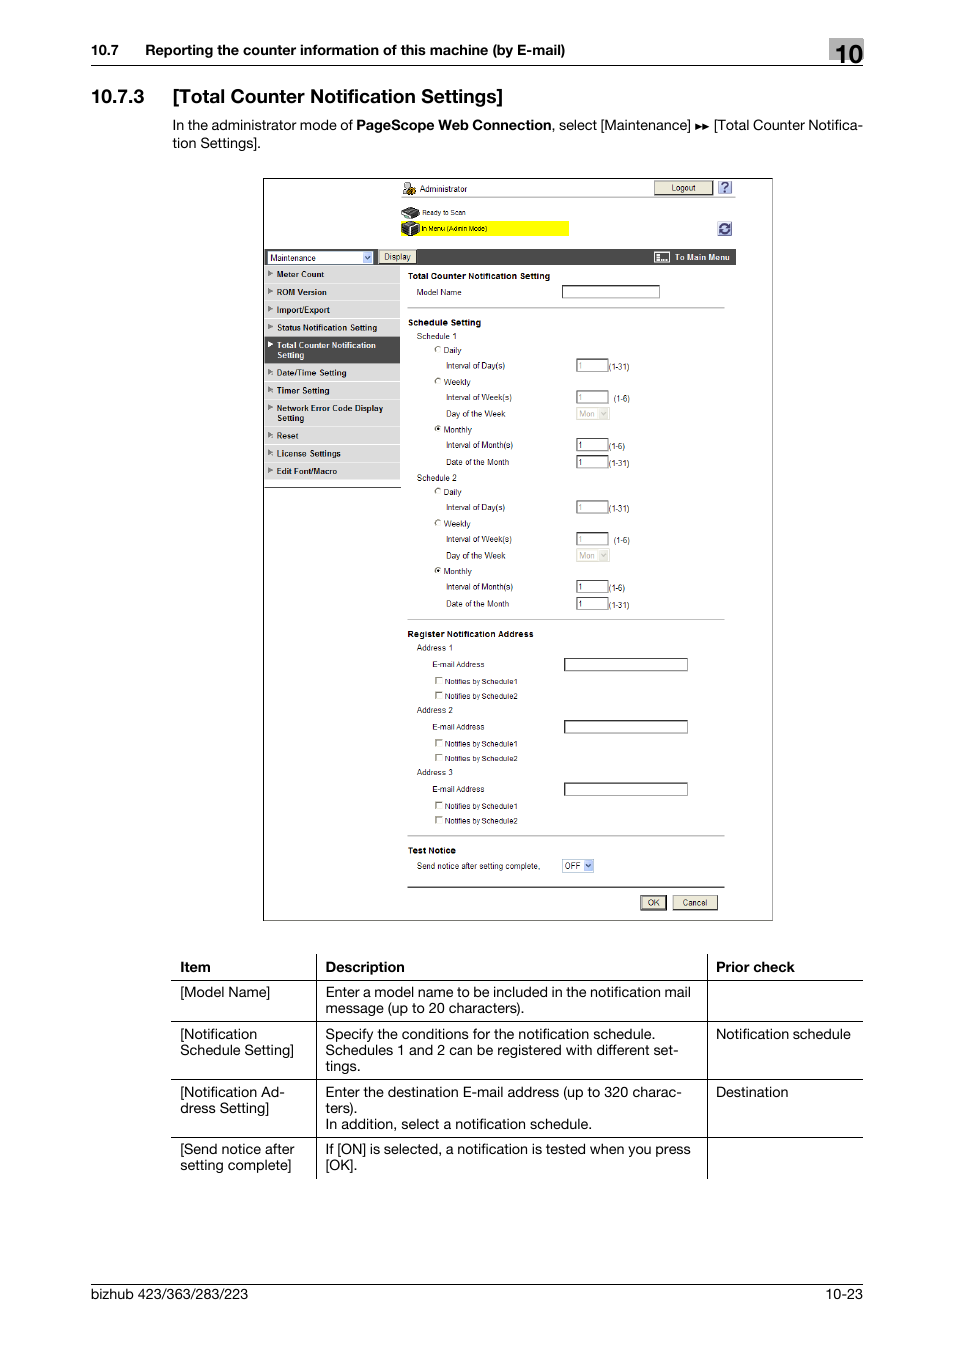Check Notifies by Schedule2 for Address 2
This screenshot has width=954, height=1350.
438,758
